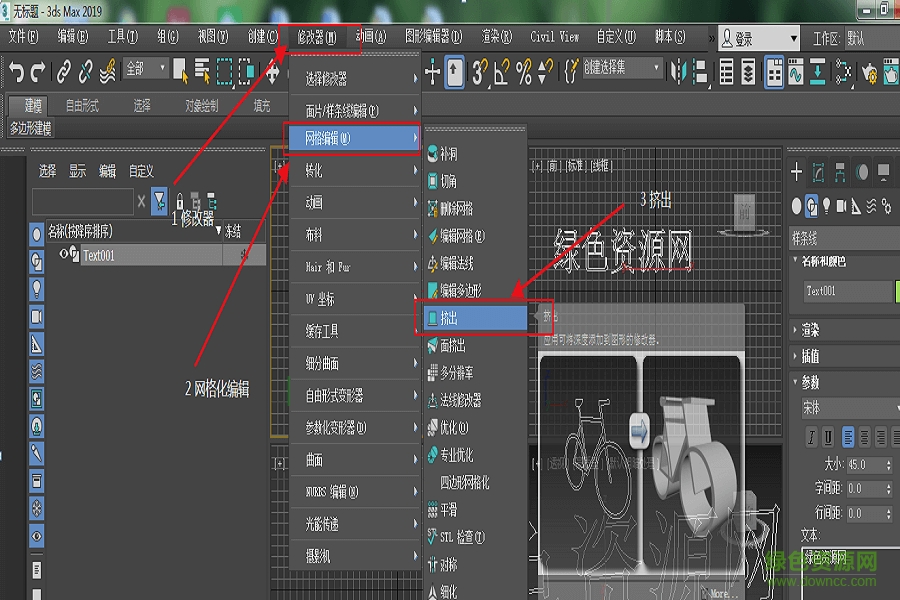Expand the 渲染 rollout
This screenshot has height=600, width=900.
(810, 329)
